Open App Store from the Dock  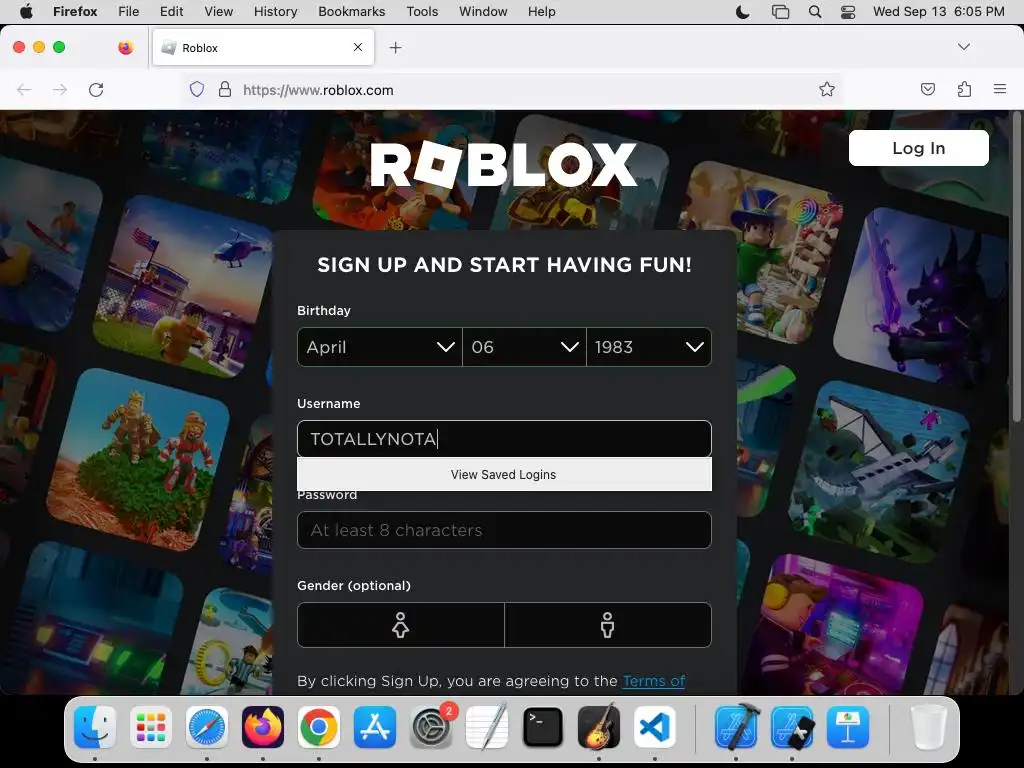click(x=375, y=727)
